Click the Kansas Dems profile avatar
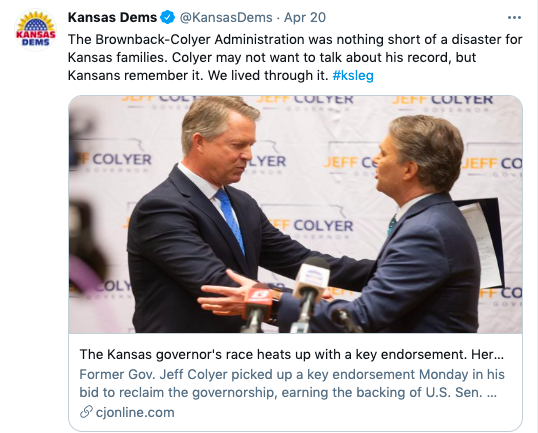The height and width of the screenshot is (433, 538). point(36,30)
